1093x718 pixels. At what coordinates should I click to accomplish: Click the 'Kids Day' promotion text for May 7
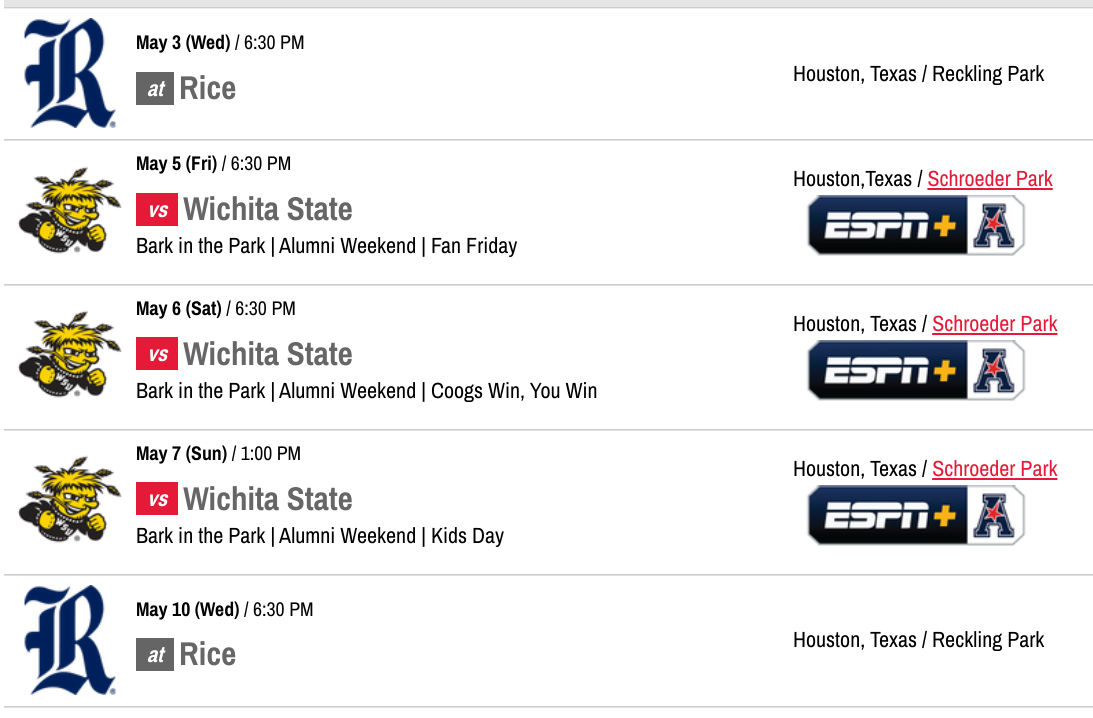(x=467, y=536)
